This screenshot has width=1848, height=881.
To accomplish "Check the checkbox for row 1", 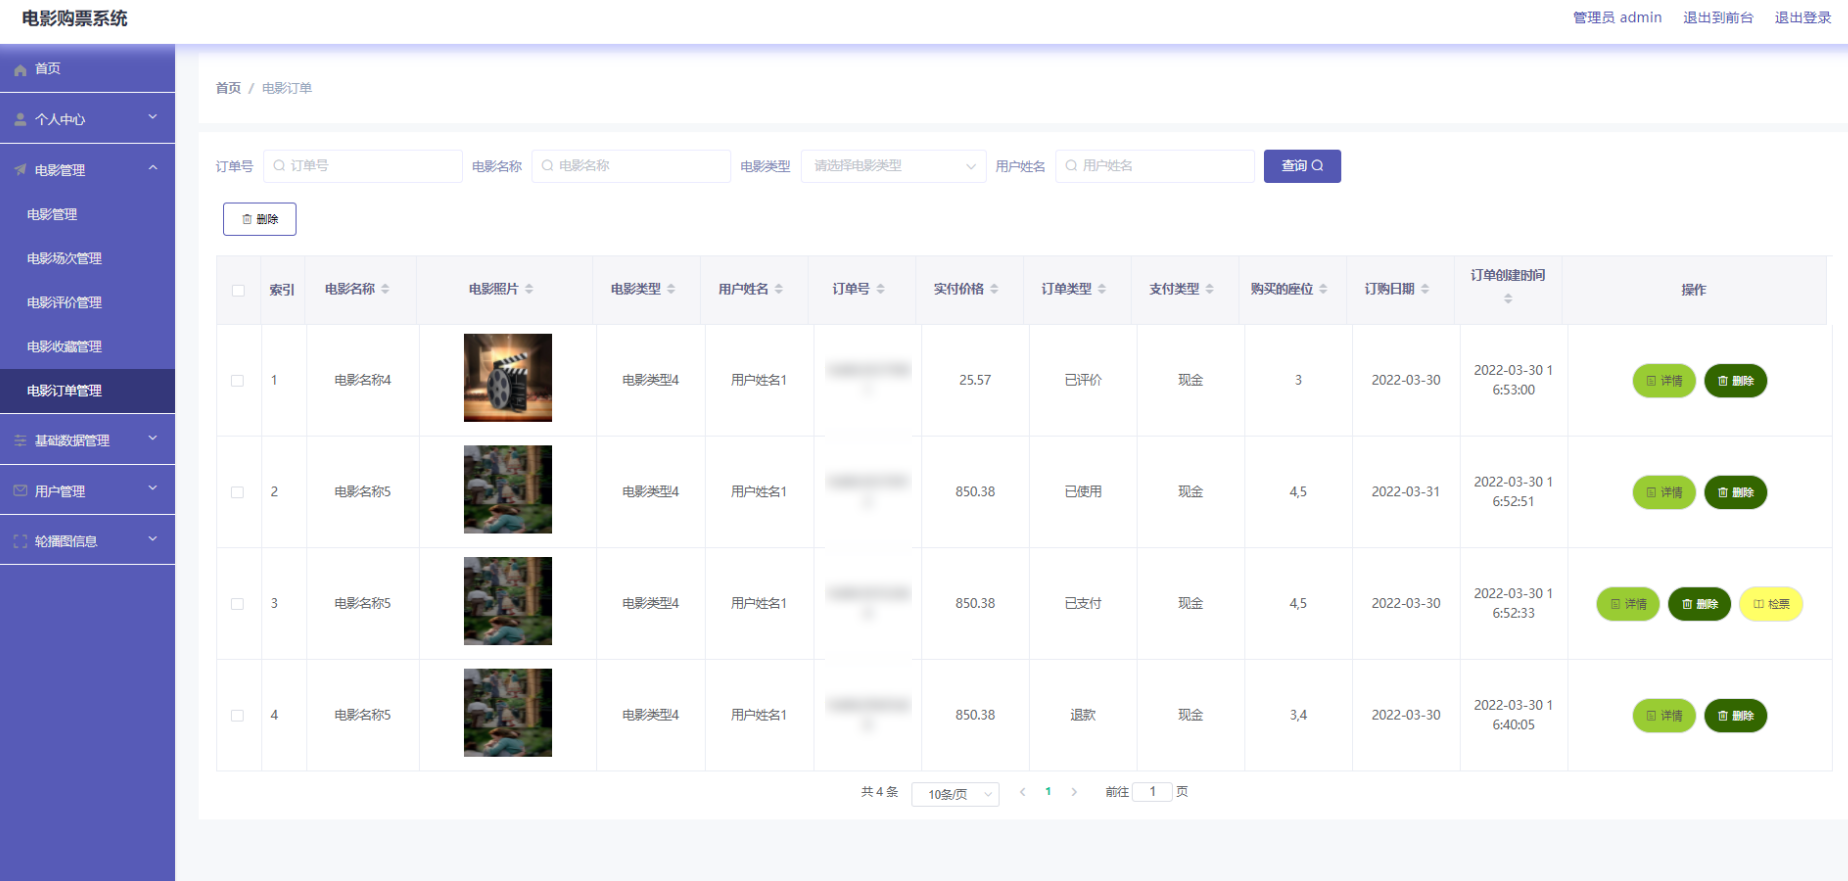I will tap(237, 381).
